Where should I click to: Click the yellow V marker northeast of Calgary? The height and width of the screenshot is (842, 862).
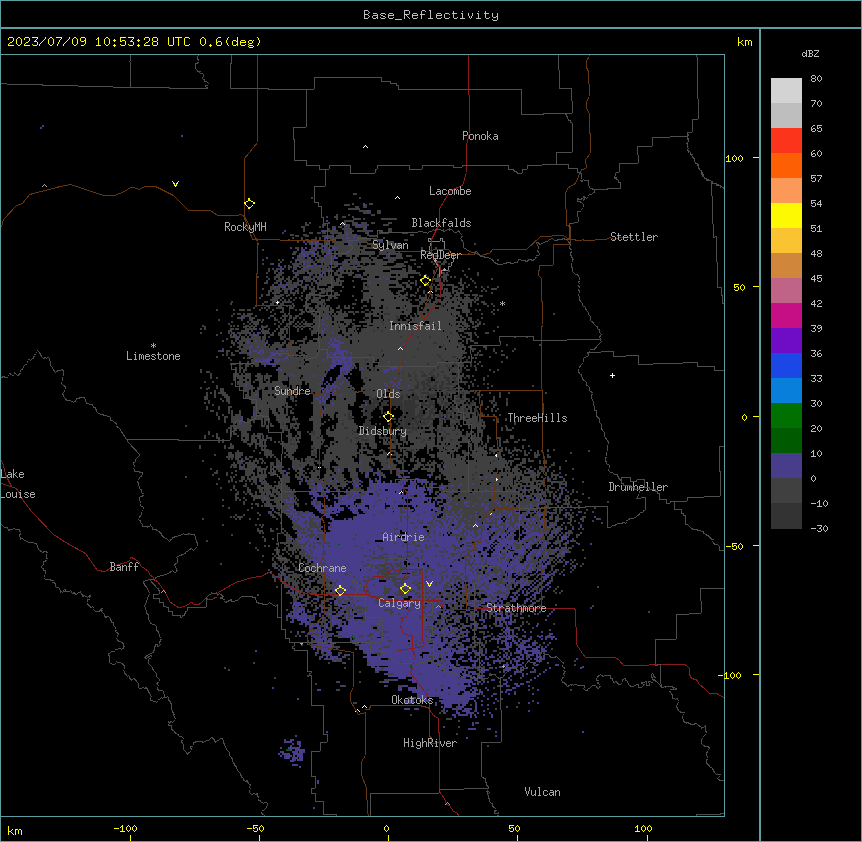tap(429, 584)
